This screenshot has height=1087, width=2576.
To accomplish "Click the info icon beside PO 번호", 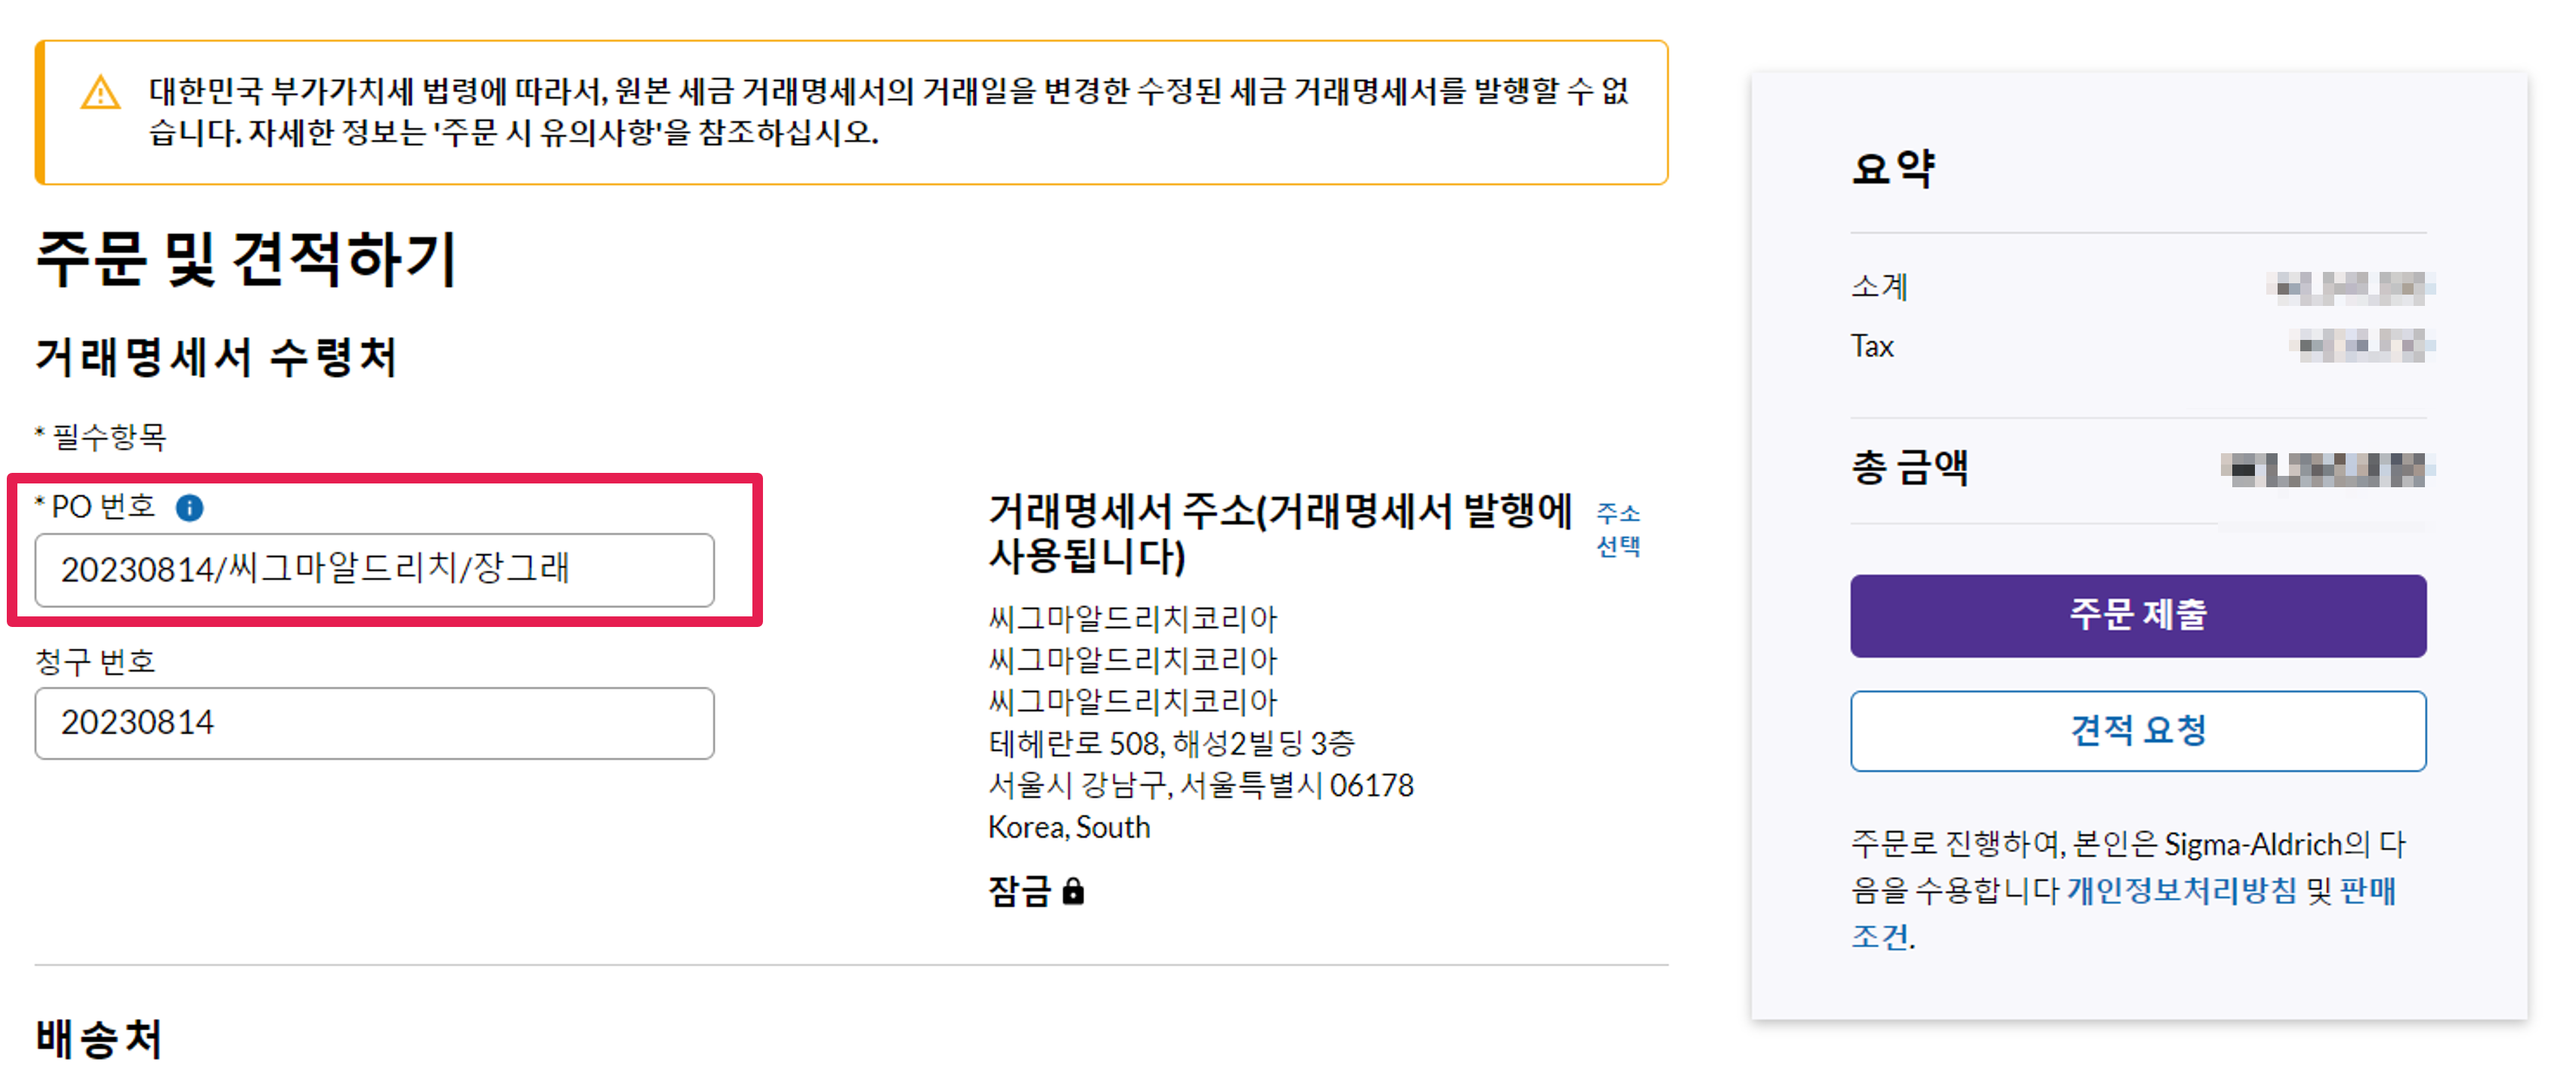I will [x=189, y=508].
